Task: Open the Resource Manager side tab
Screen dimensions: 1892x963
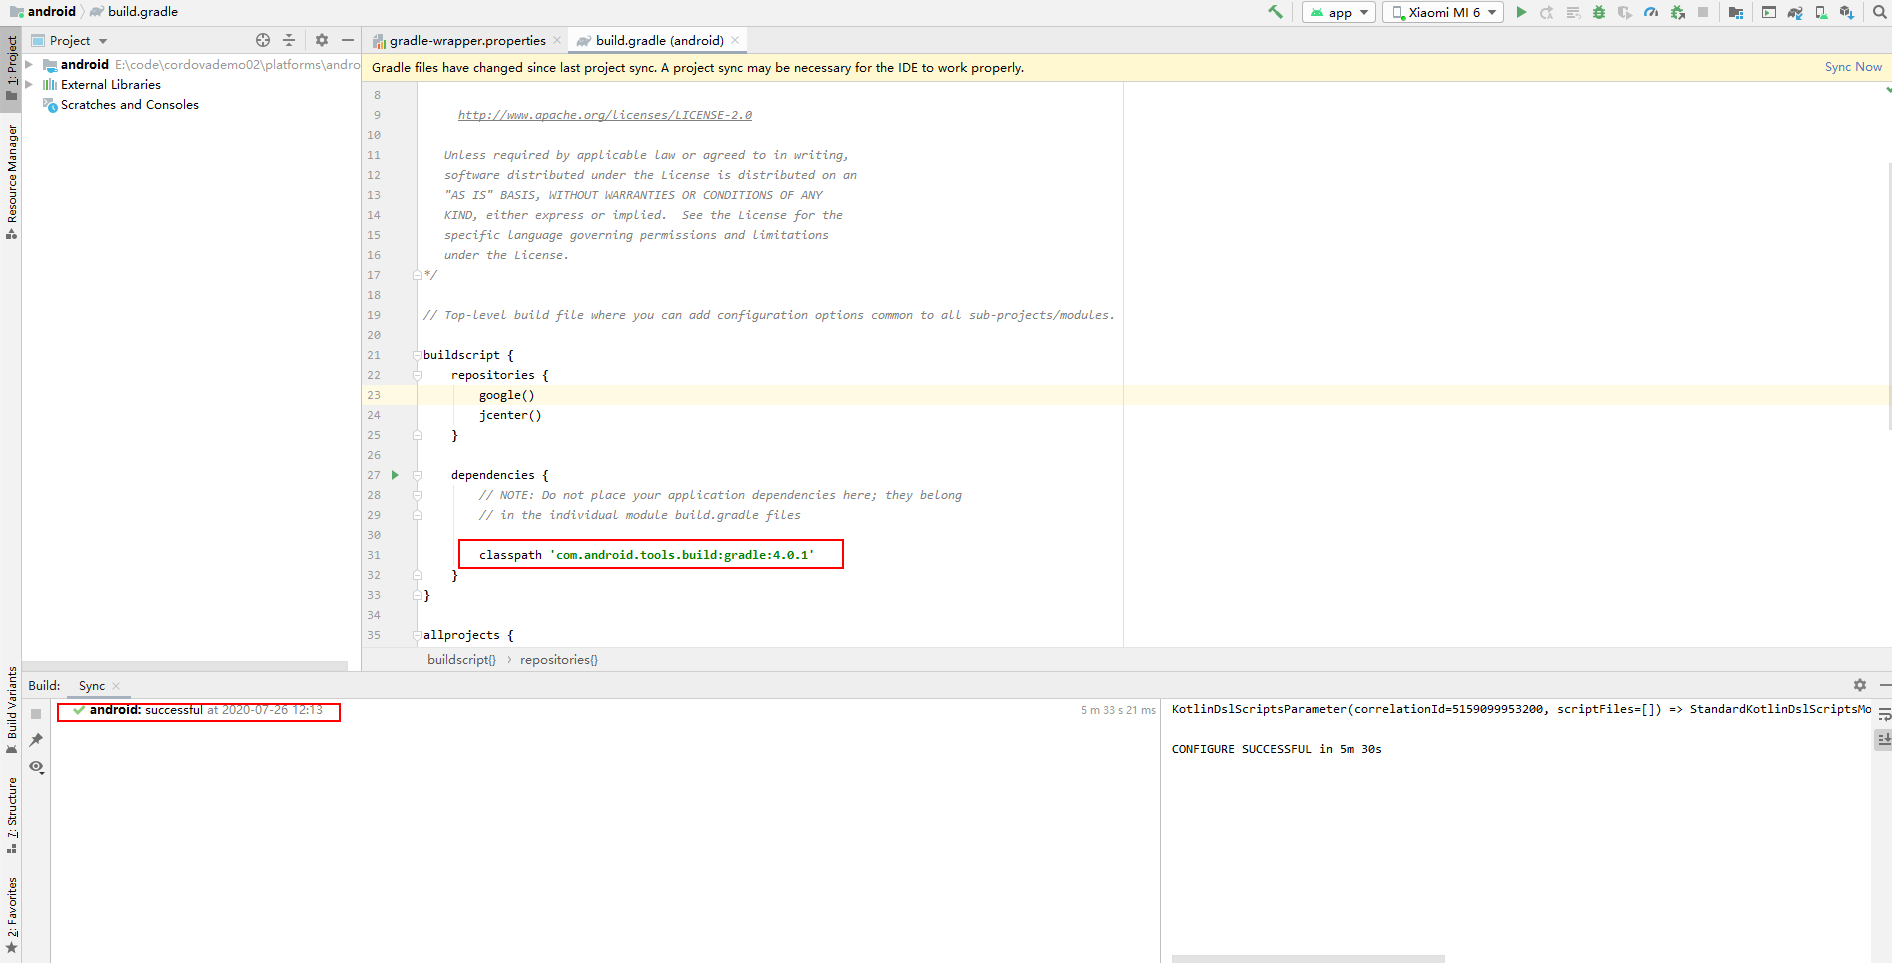Action: point(11,181)
